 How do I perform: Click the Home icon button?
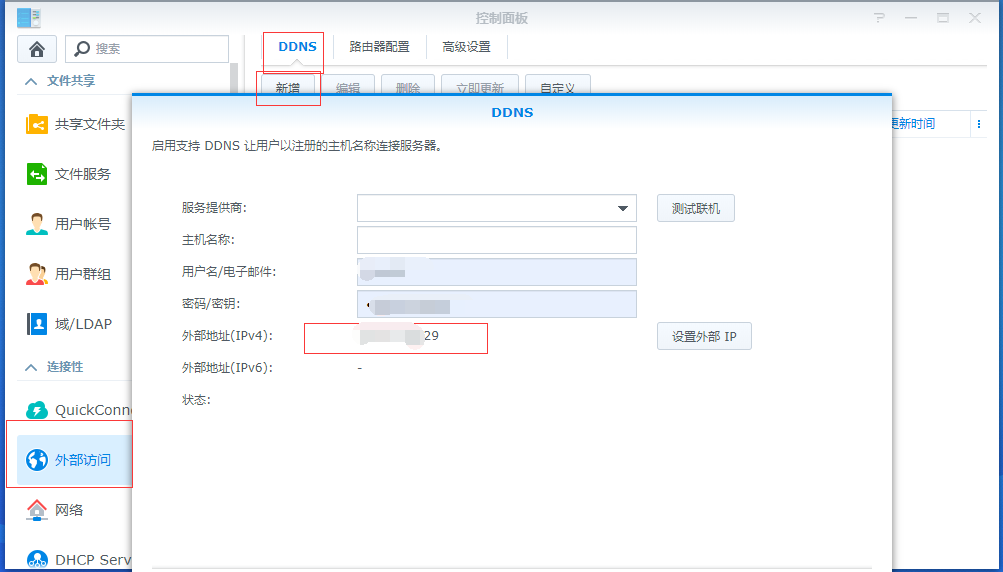tap(37, 49)
